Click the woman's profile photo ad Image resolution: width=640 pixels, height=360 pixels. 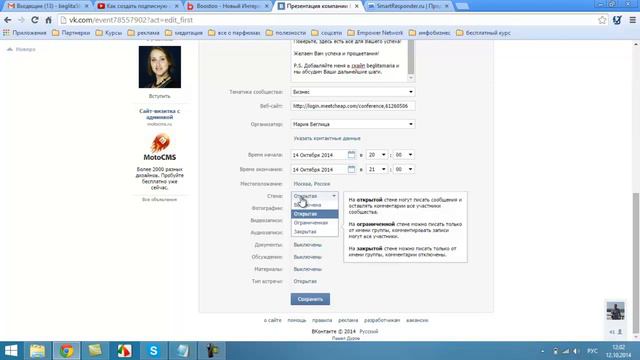tap(160, 67)
